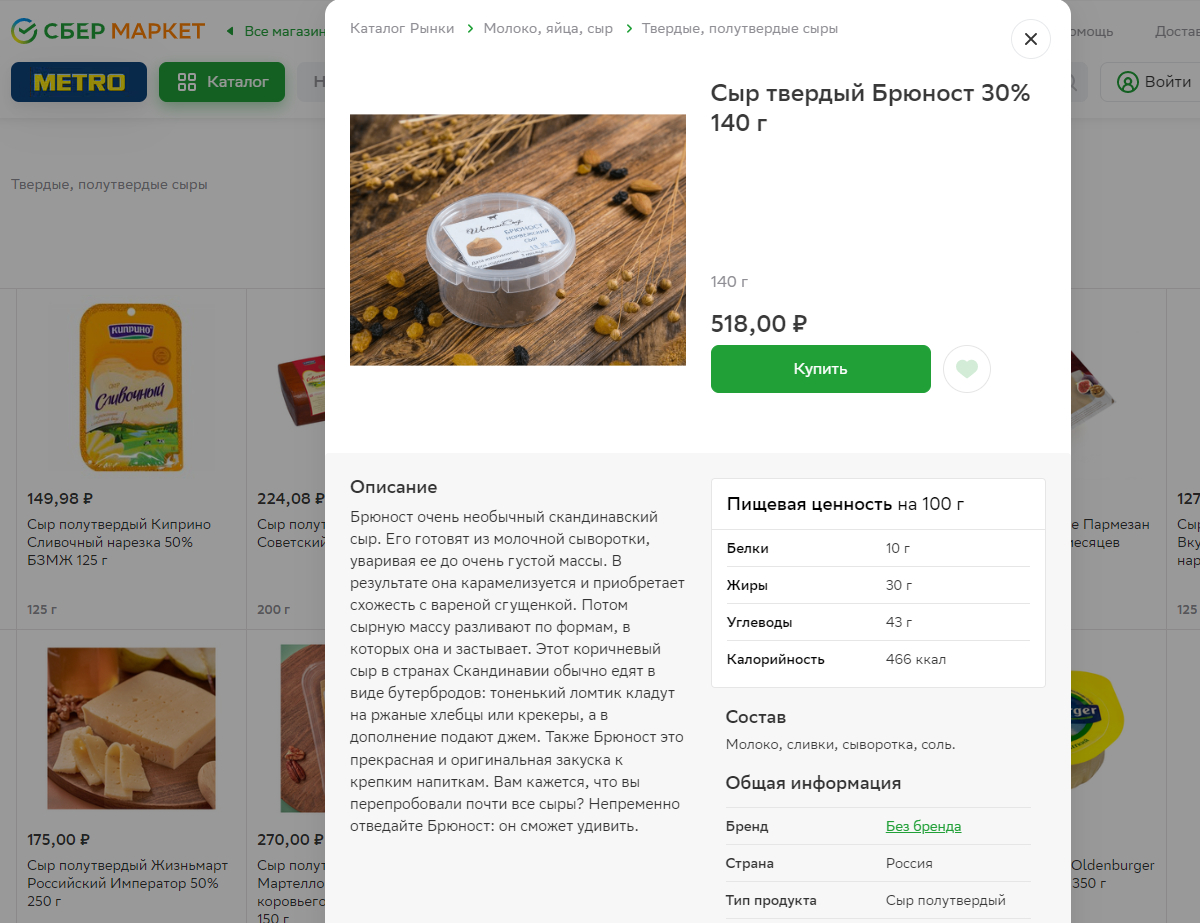The height and width of the screenshot is (923, 1200).
Task: Open Киприно Сливочный cheese image
Action: point(130,388)
